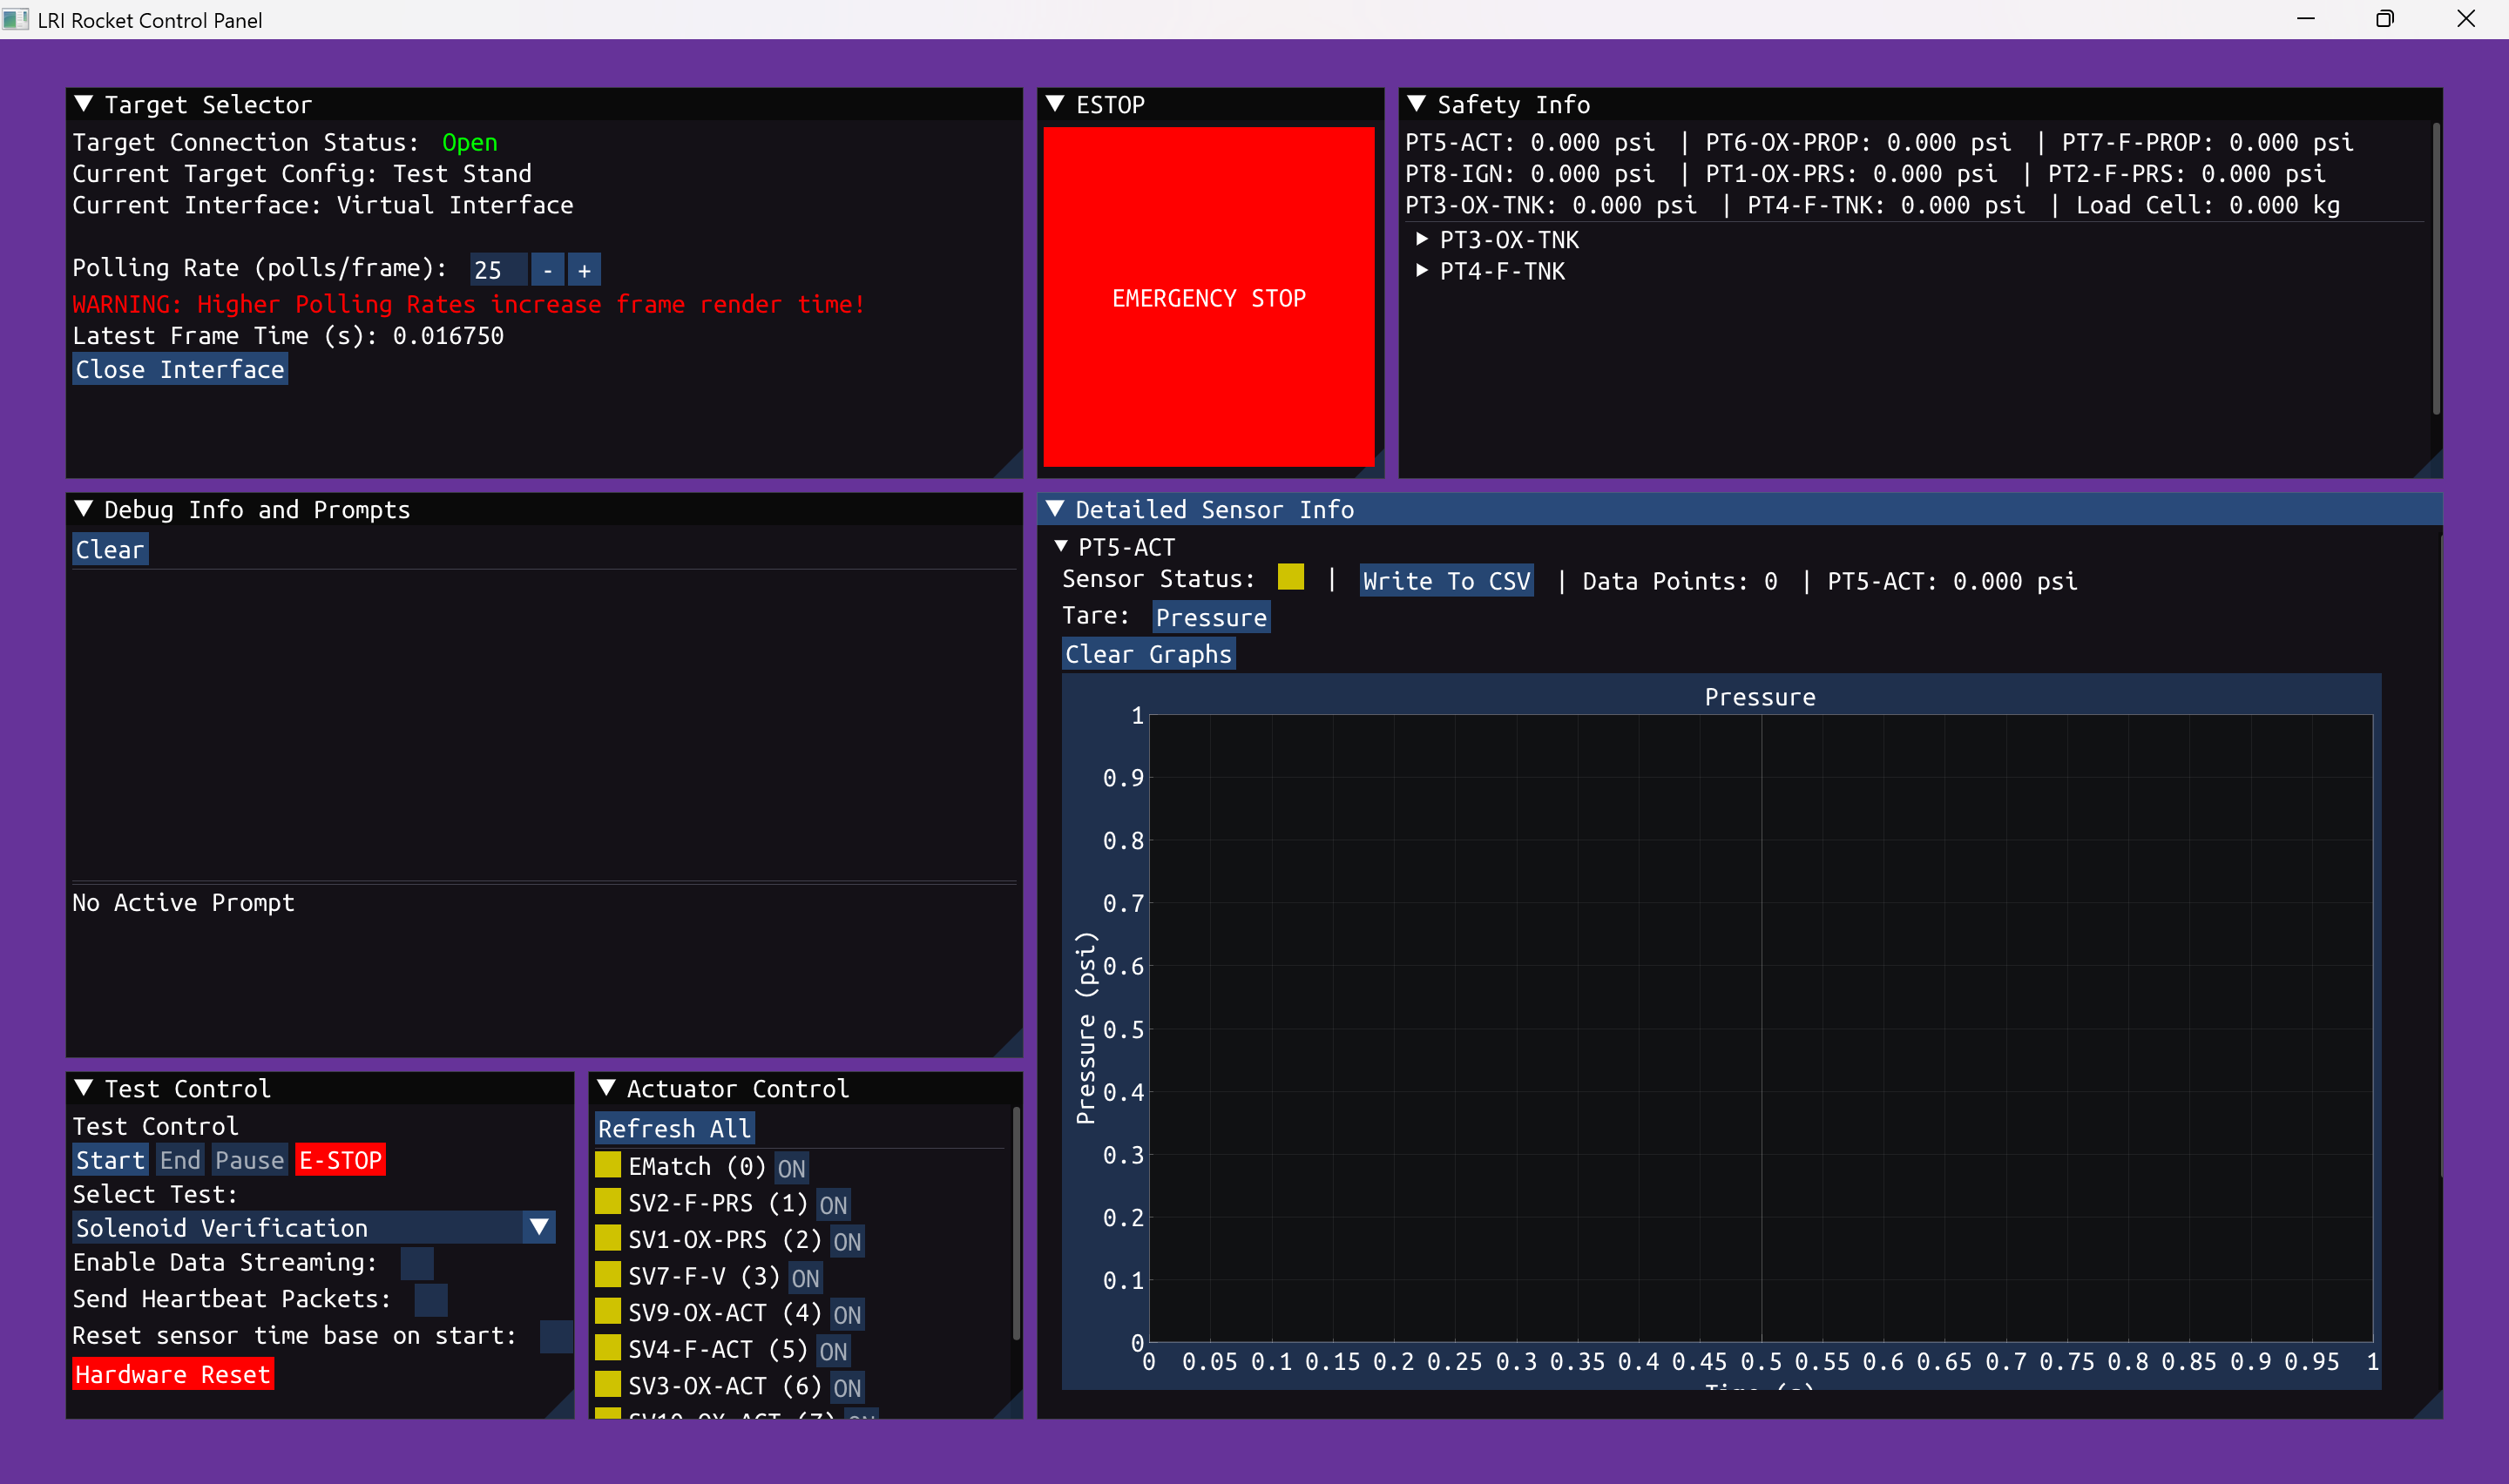Collapse the ESTOP panel triangle

click(x=1055, y=104)
